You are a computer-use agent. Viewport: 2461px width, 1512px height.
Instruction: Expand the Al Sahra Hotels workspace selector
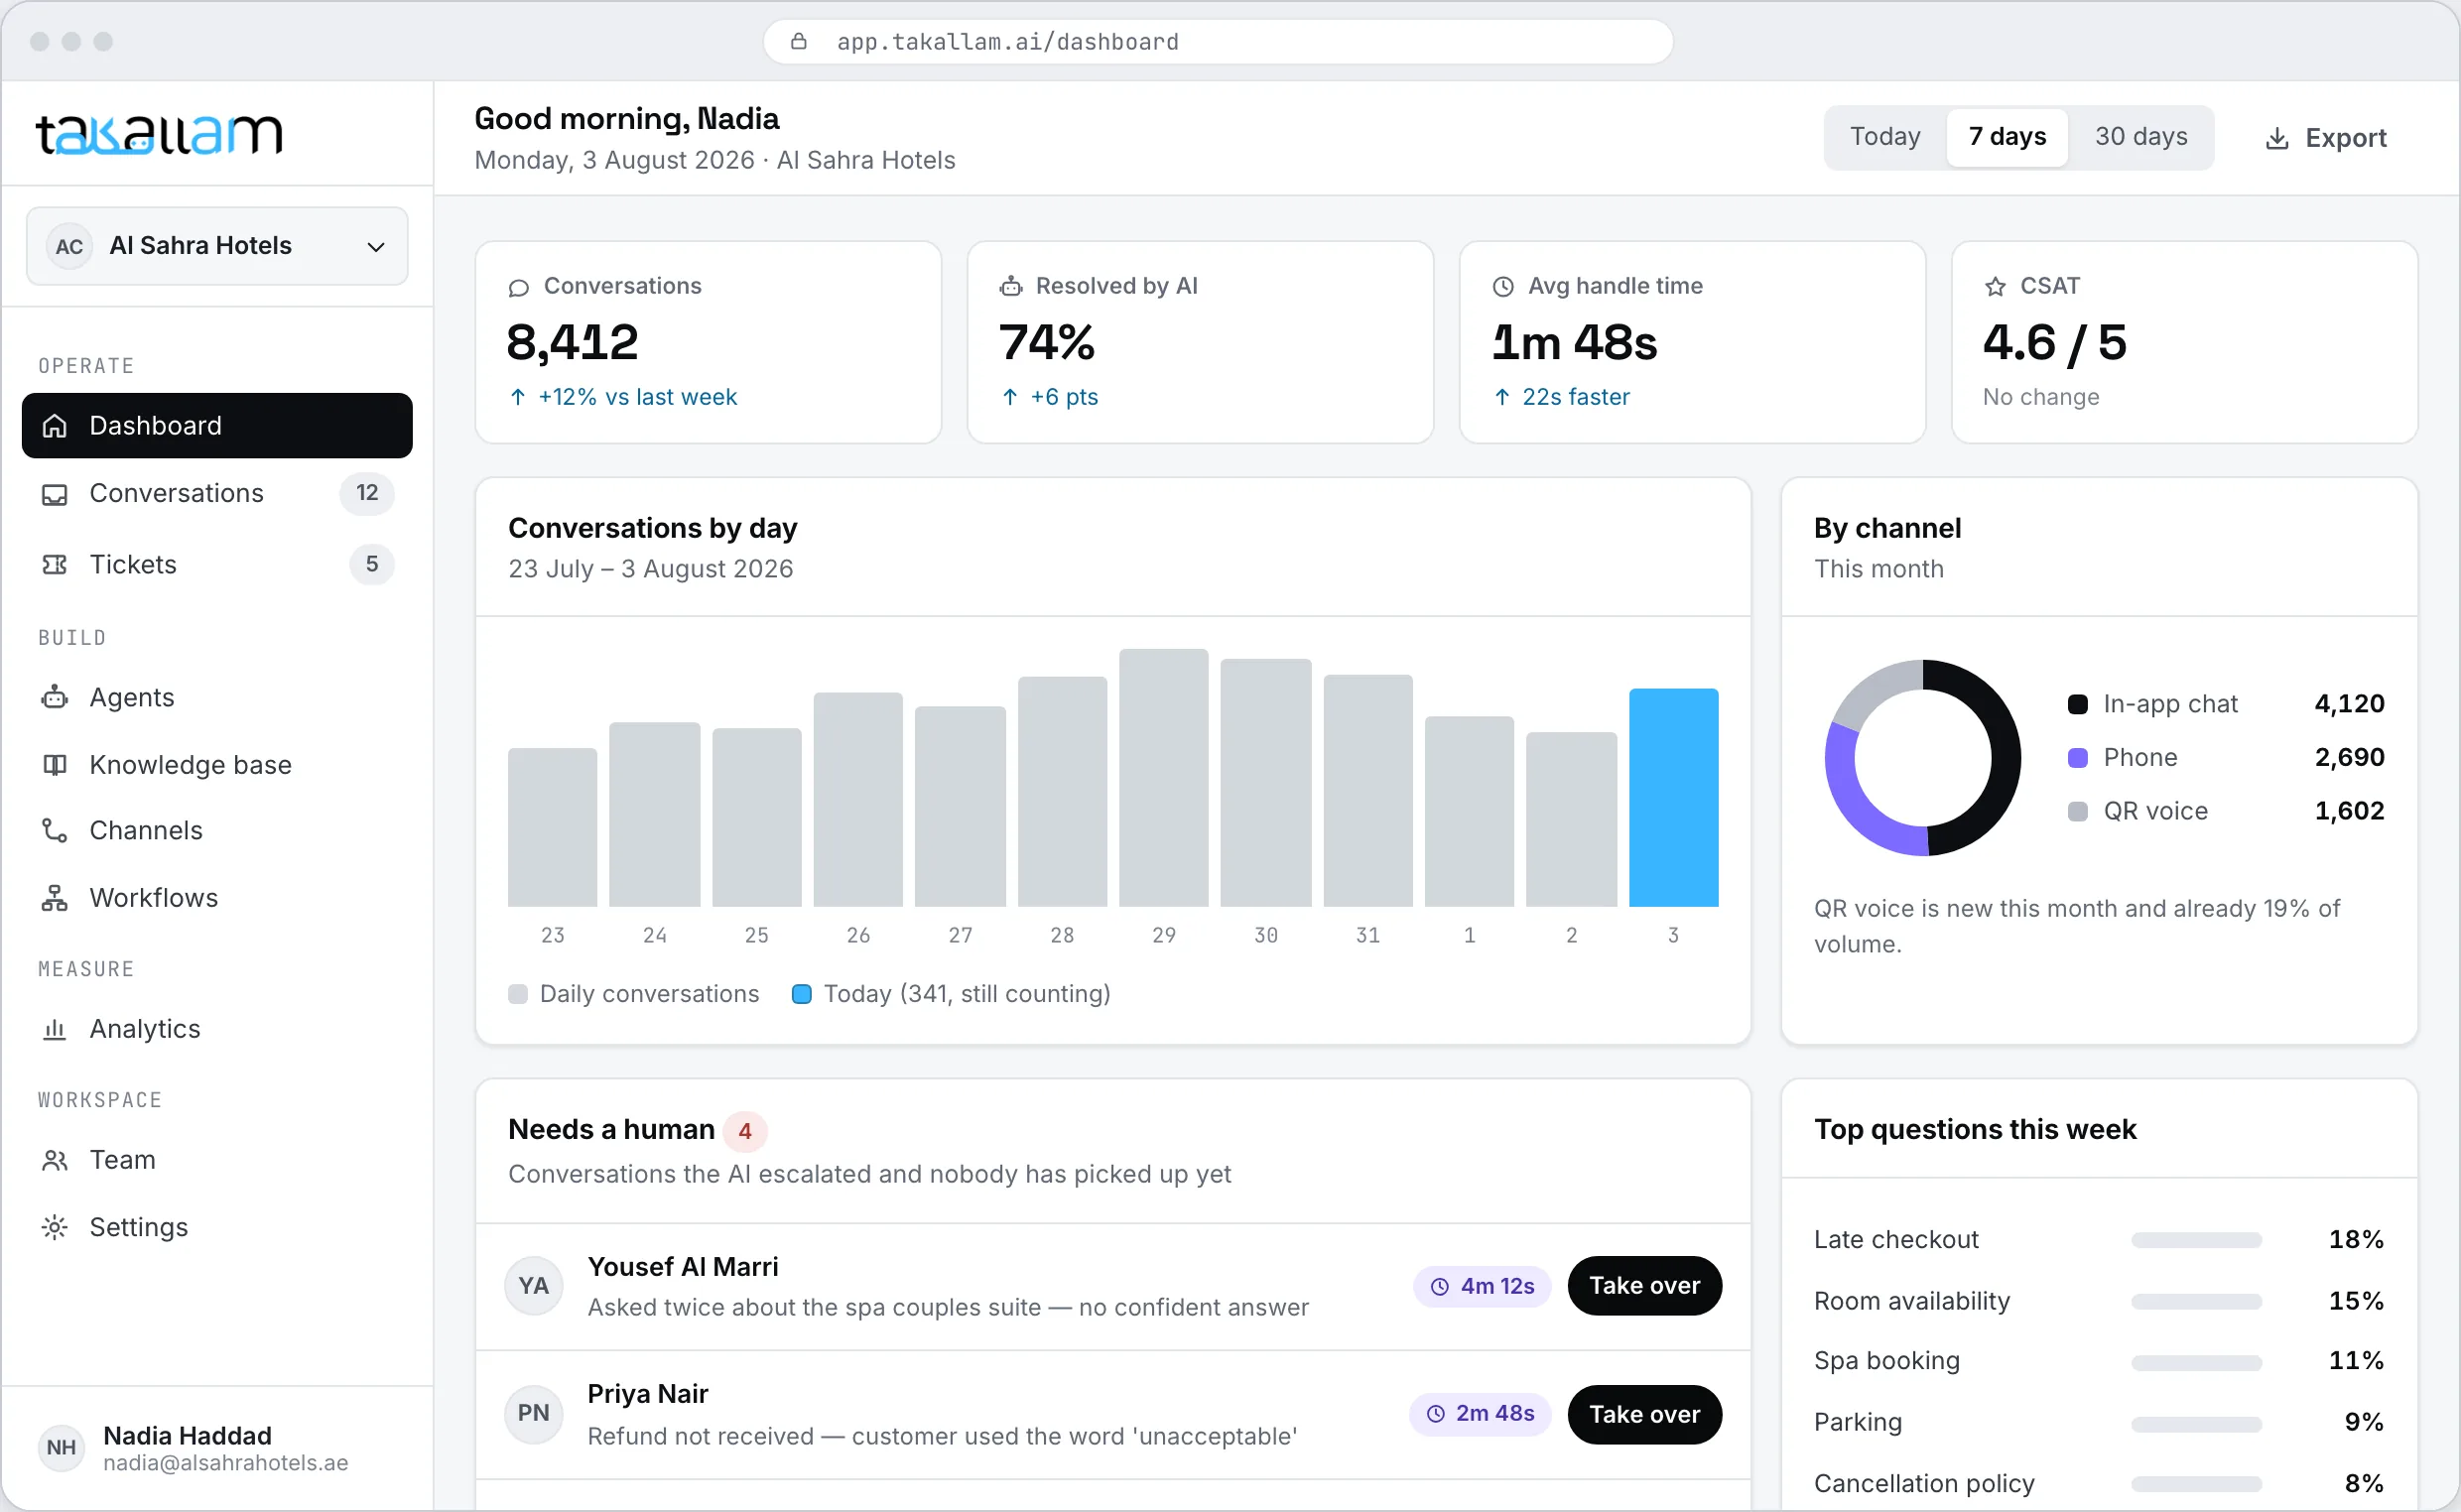pos(217,246)
